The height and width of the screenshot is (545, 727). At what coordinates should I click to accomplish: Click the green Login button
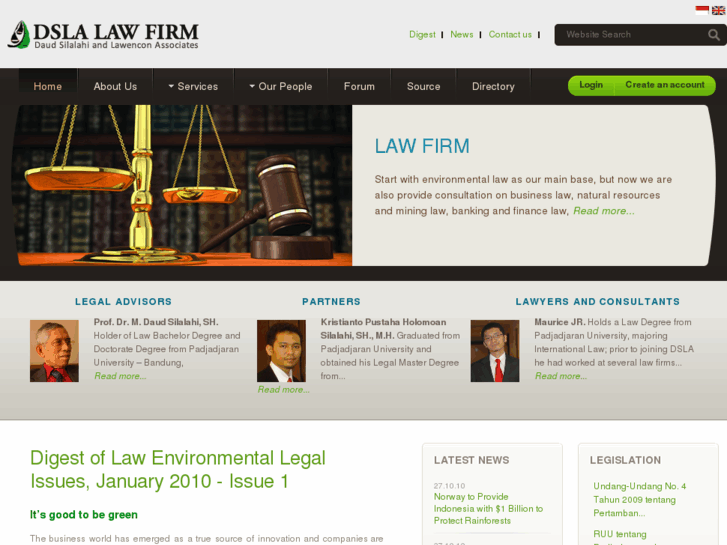[x=591, y=85]
